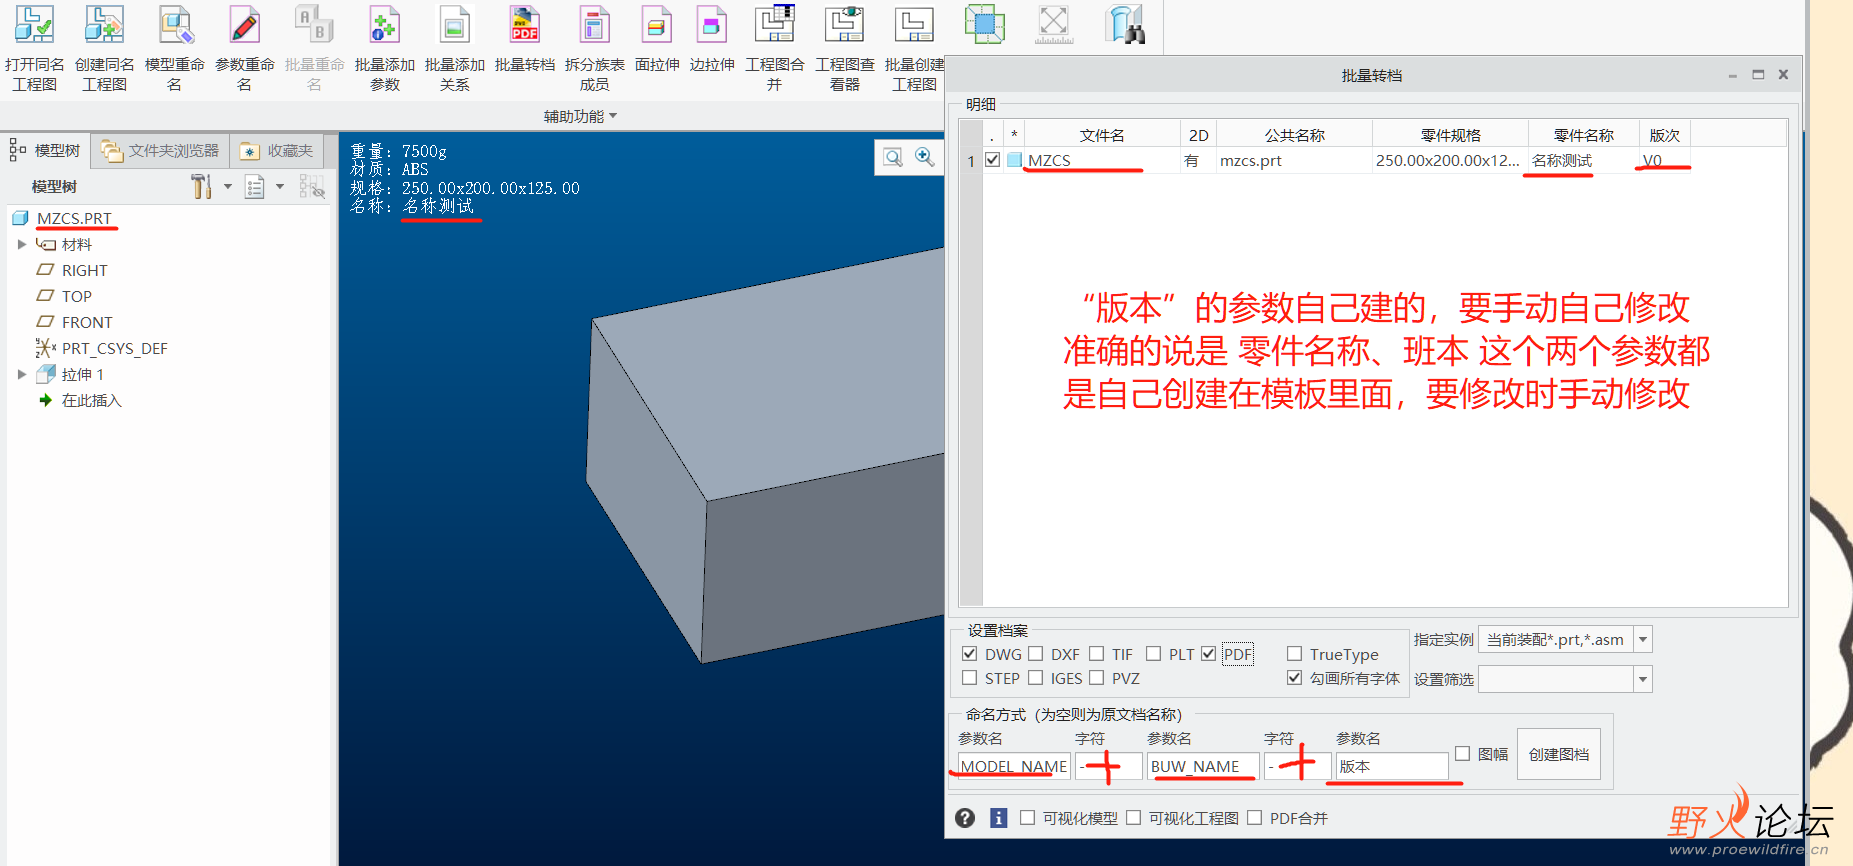Select the 面拉伸 tool

click(x=657, y=24)
